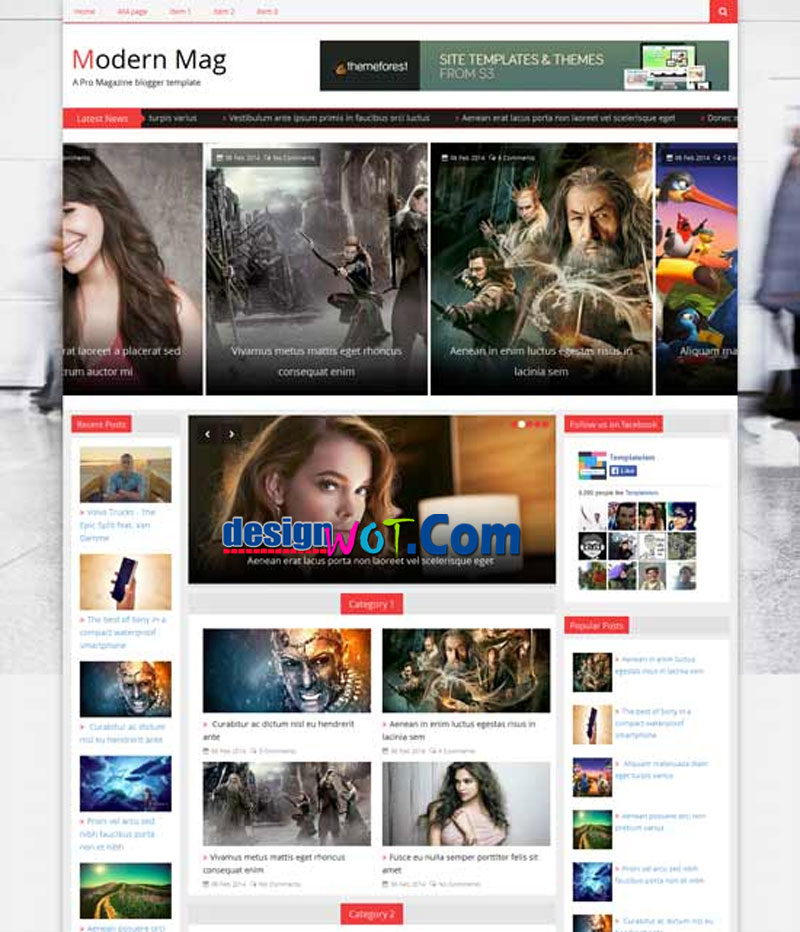Open the Category 2 heading button
This screenshot has width=800, height=932.
click(371, 914)
